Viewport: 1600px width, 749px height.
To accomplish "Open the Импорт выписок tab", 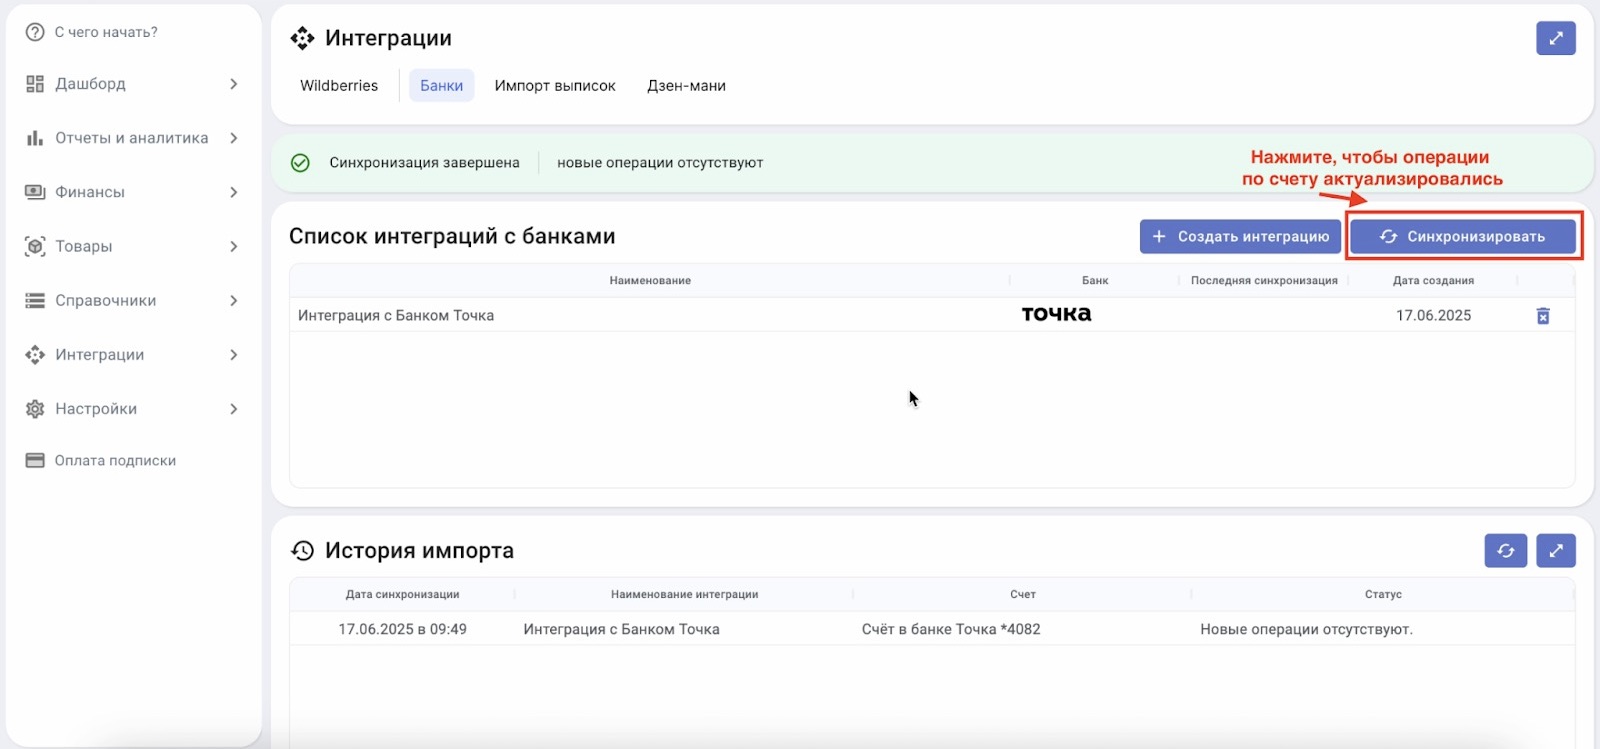I will tap(555, 86).
